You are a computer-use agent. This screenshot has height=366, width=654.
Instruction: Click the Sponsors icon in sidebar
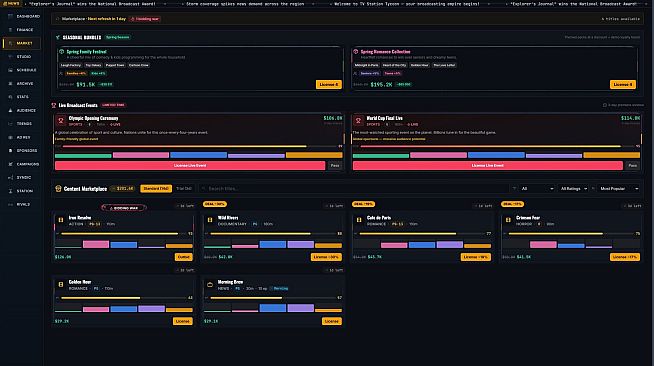coord(10,150)
